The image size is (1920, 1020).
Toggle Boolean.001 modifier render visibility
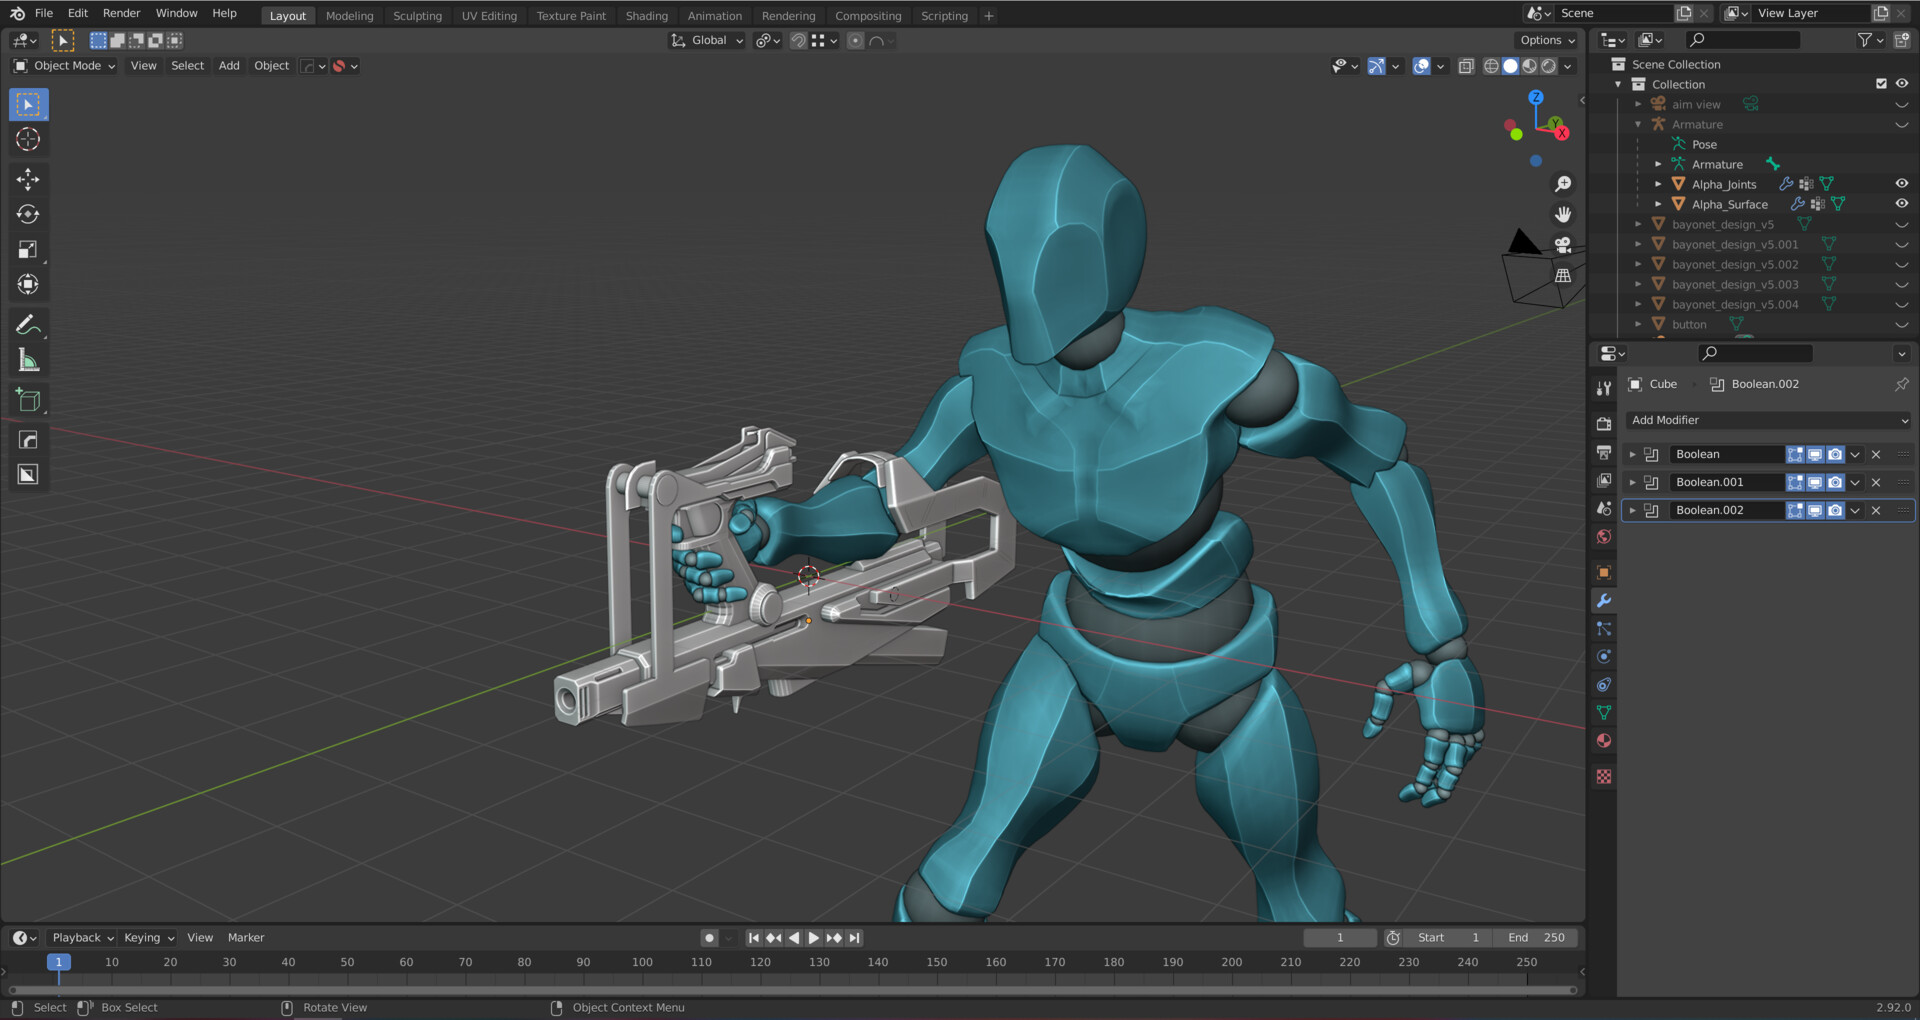[x=1835, y=482]
